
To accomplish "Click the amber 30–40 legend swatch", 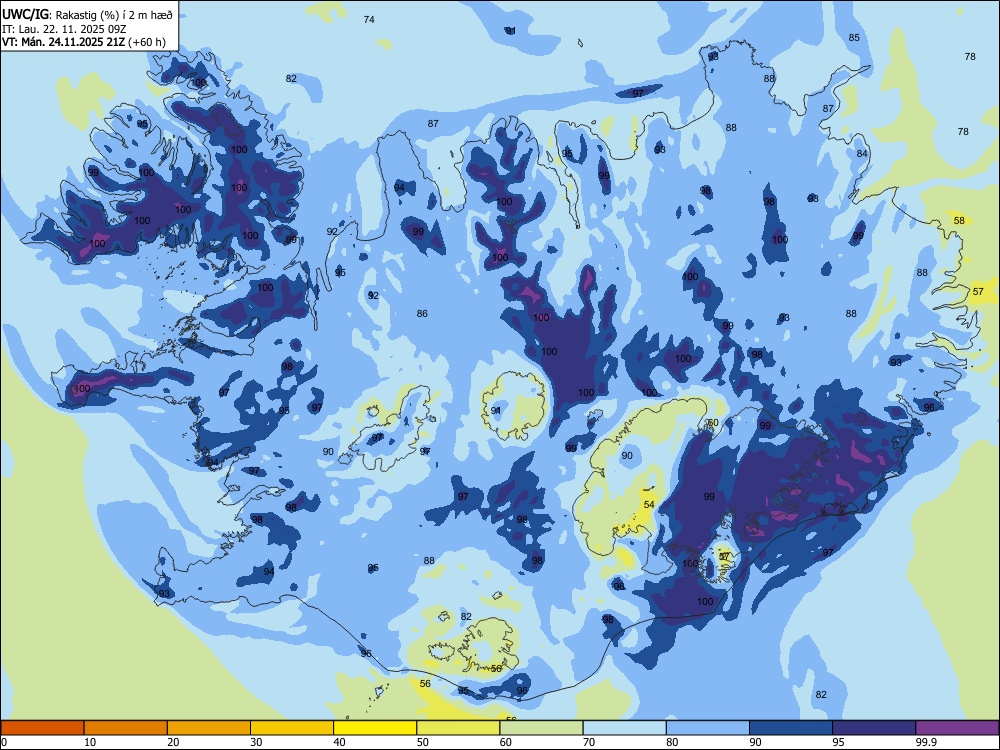I will (x=292, y=728).
